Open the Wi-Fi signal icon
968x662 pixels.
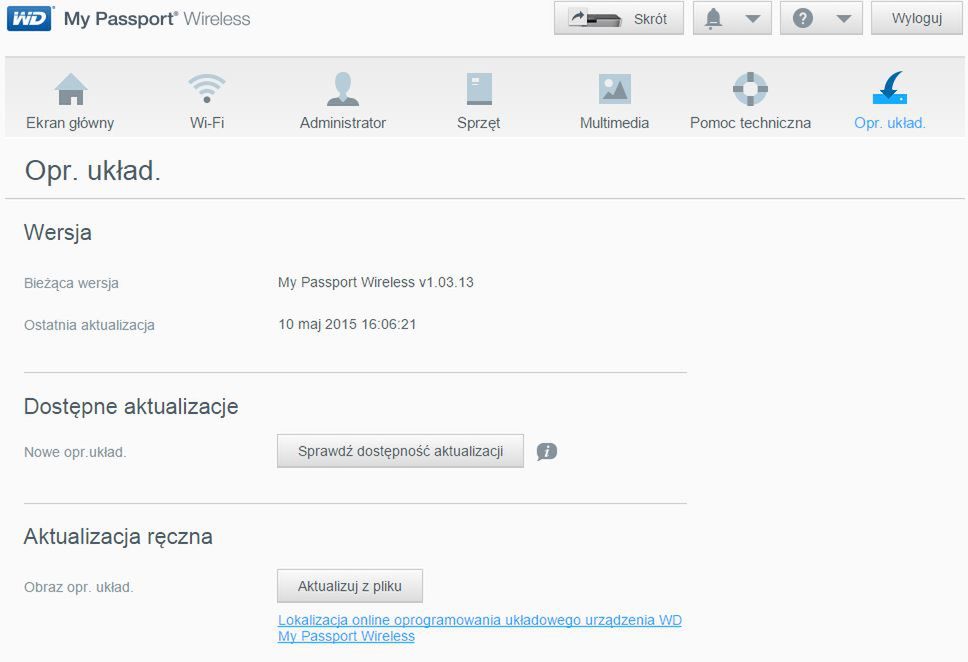[207, 88]
